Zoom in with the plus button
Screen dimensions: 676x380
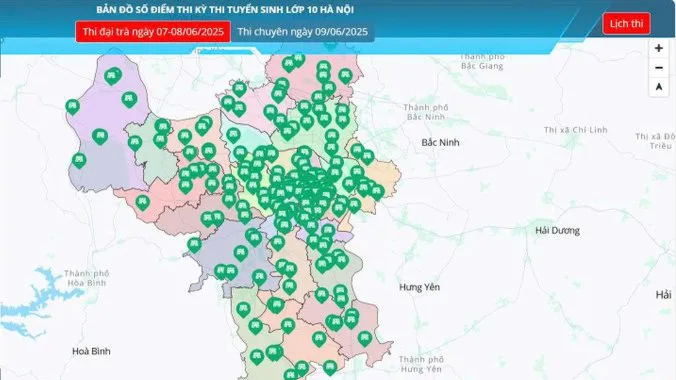[658, 48]
